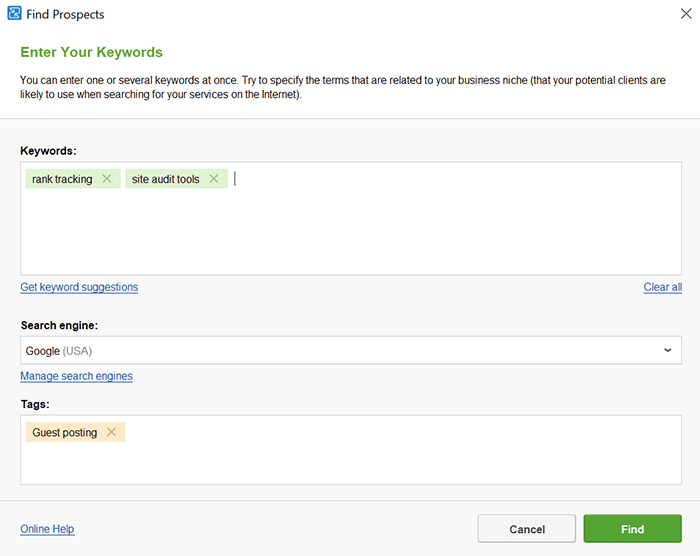Image resolution: width=700 pixels, height=556 pixels.
Task: Select the 'rank tracking' keyword text
Action: (62, 179)
